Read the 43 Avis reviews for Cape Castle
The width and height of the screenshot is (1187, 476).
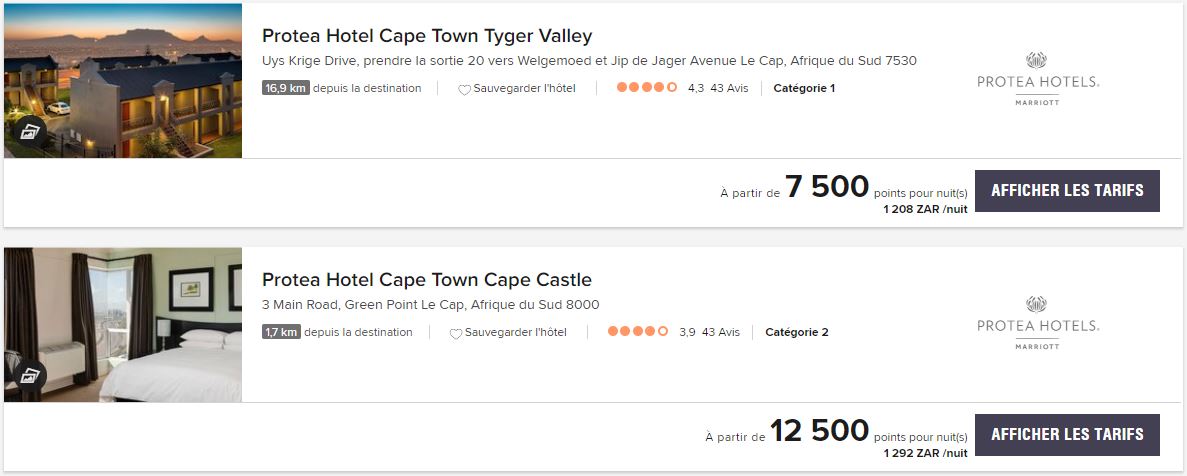point(721,332)
